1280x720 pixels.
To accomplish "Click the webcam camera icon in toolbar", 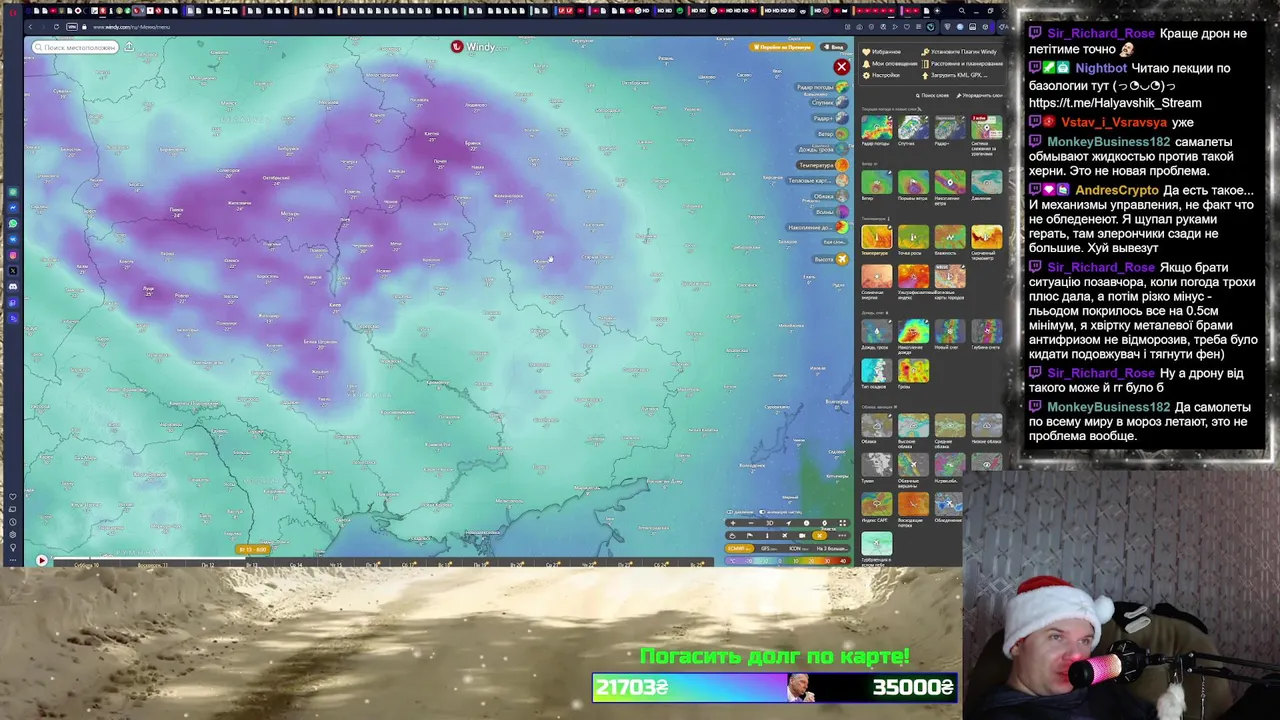I will (802, 536).
